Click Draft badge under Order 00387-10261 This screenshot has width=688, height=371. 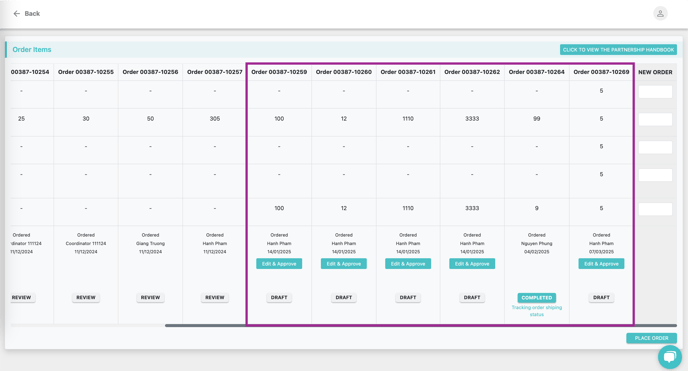(x=408, y=297)
